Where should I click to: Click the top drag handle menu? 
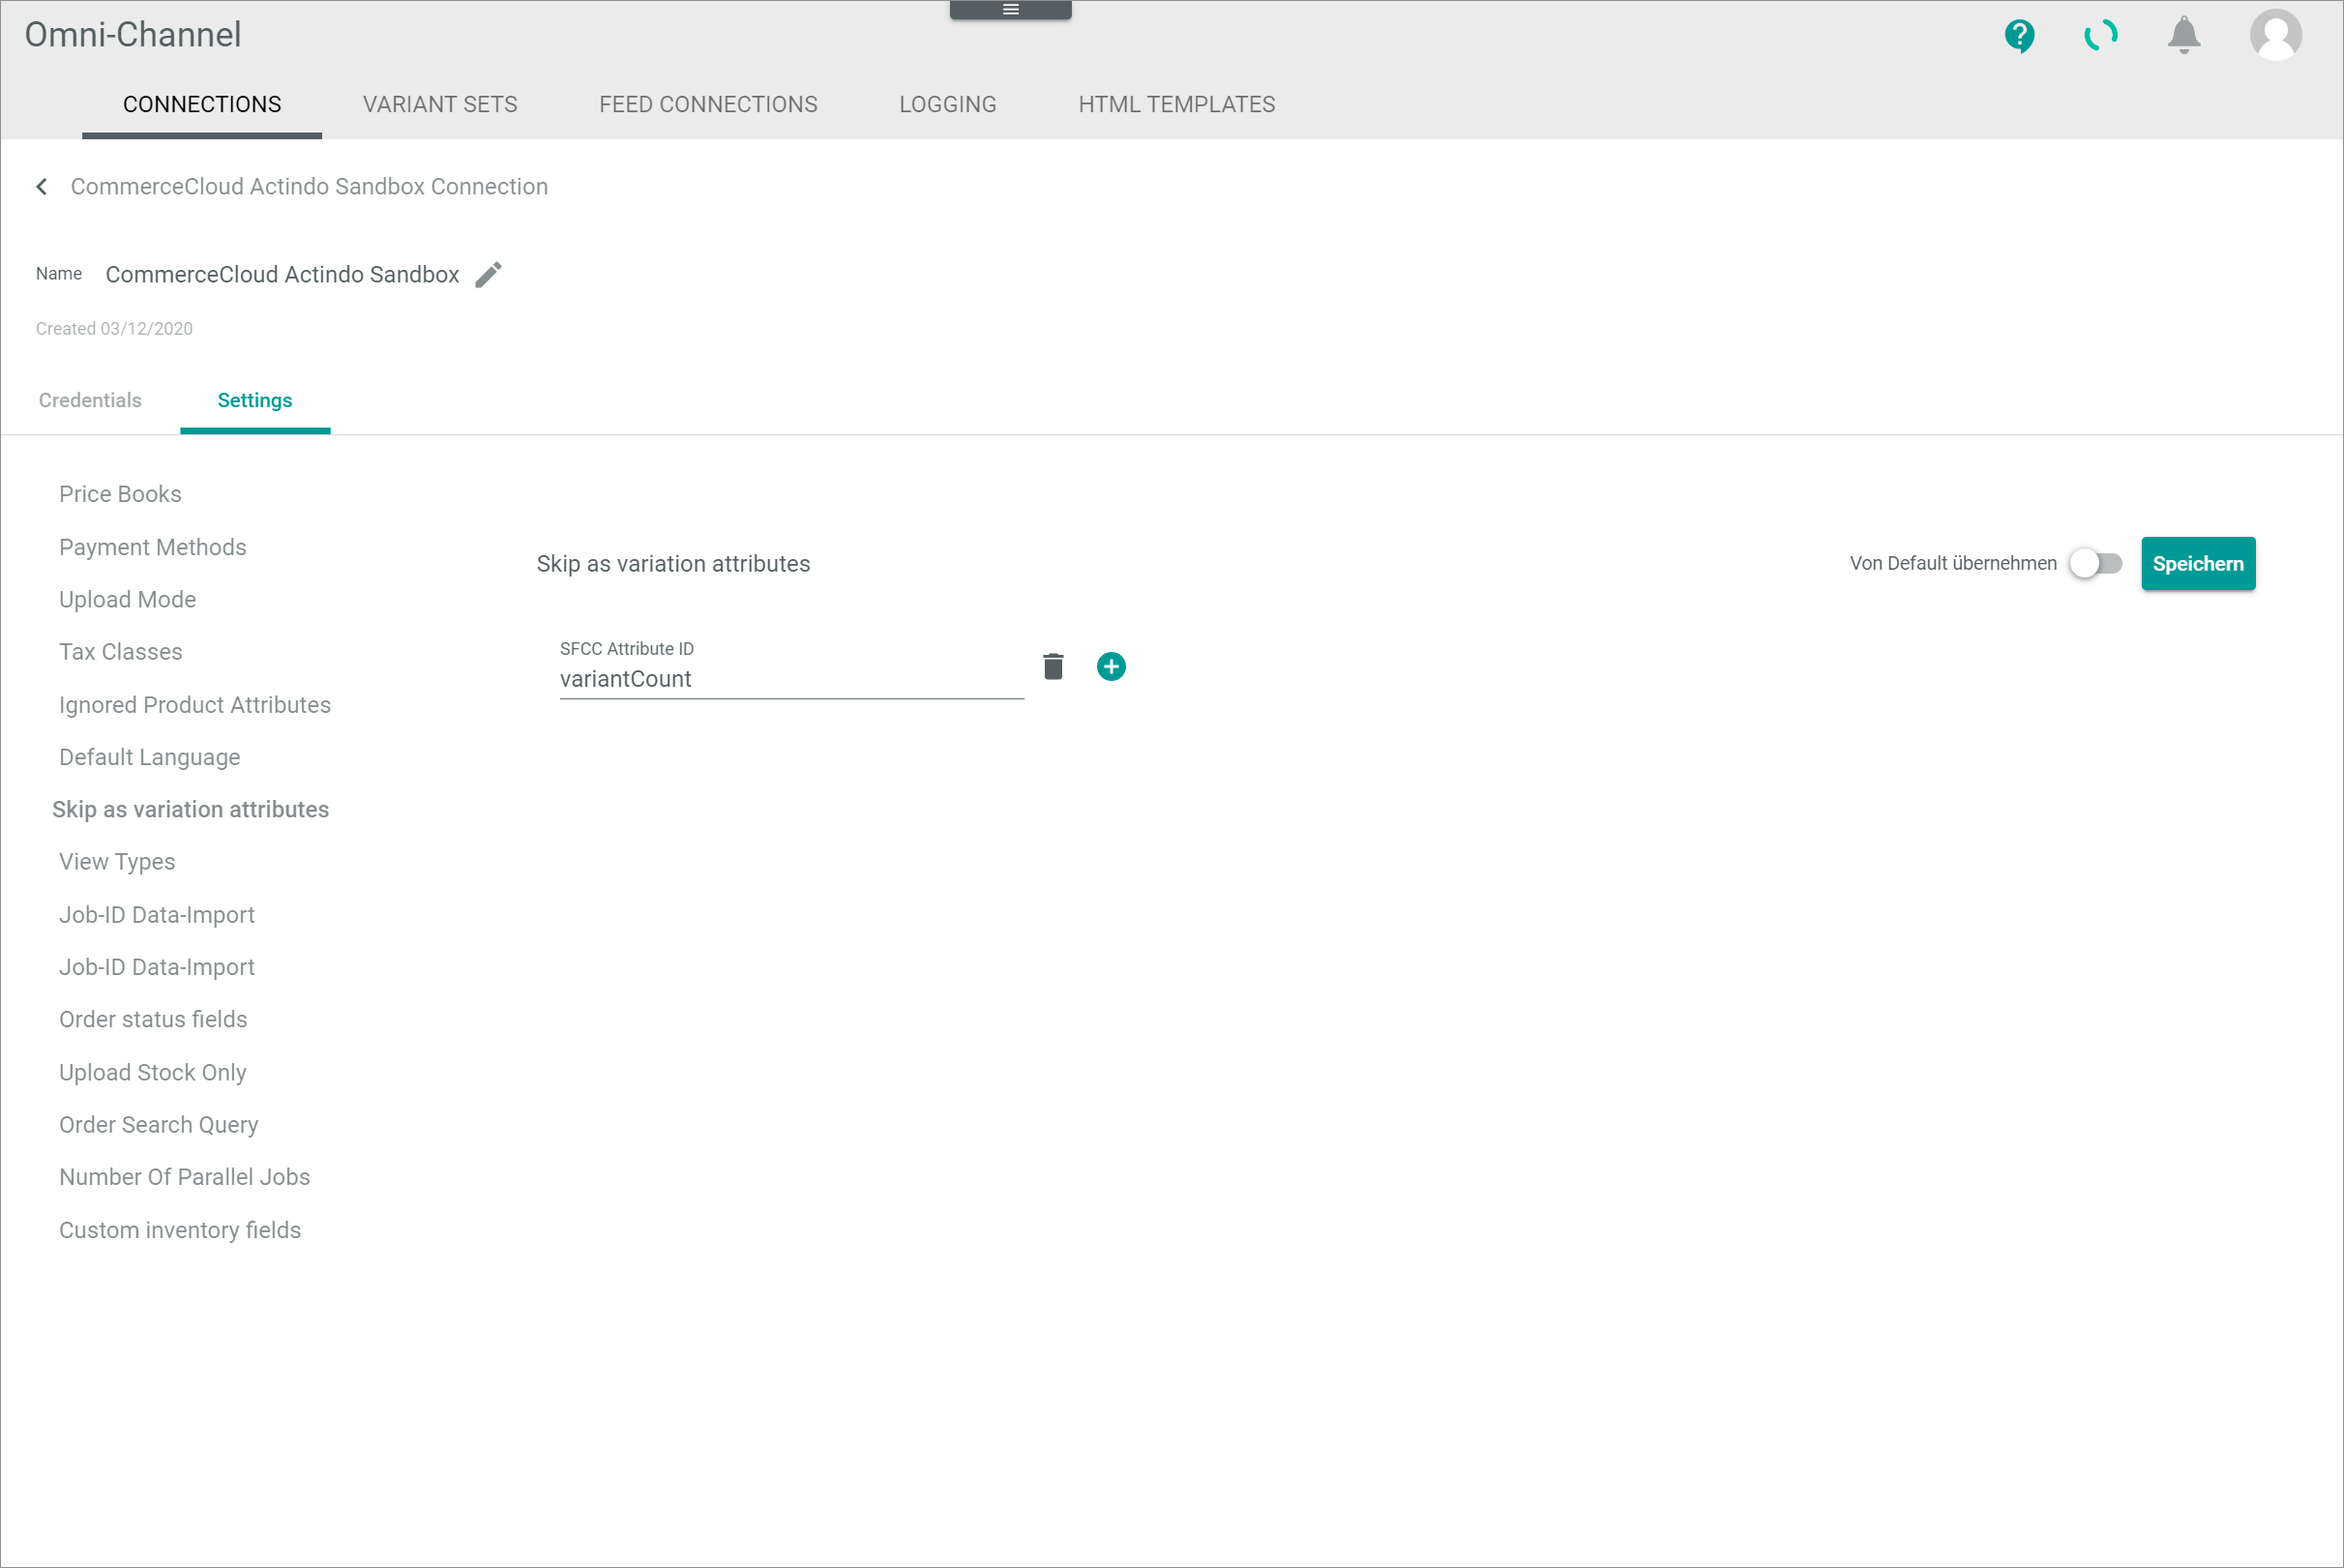pos(1011,9)
